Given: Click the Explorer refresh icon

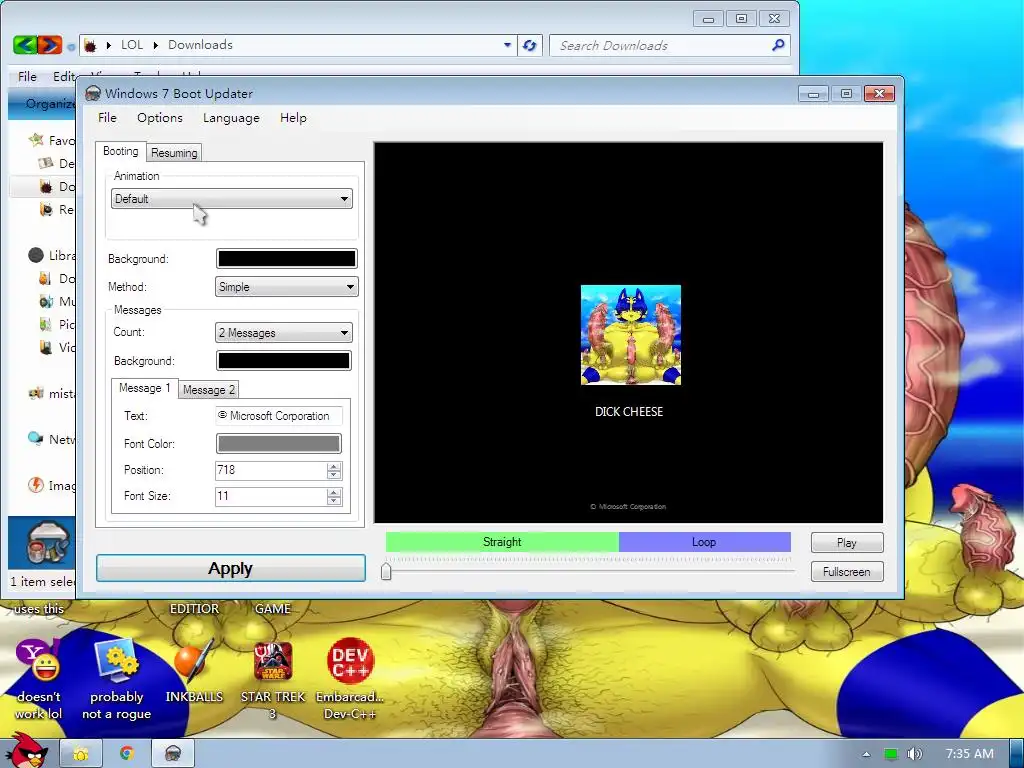Looking at the screenshot, I should [530, 45].
